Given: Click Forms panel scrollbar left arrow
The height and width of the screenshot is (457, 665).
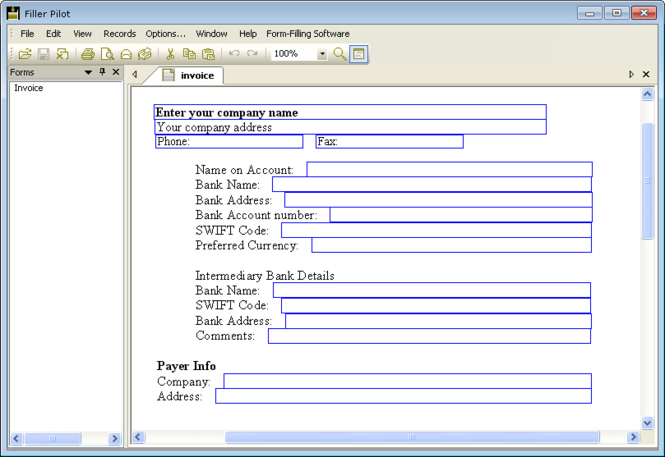Looking at the screenshot, I should 16,438.
